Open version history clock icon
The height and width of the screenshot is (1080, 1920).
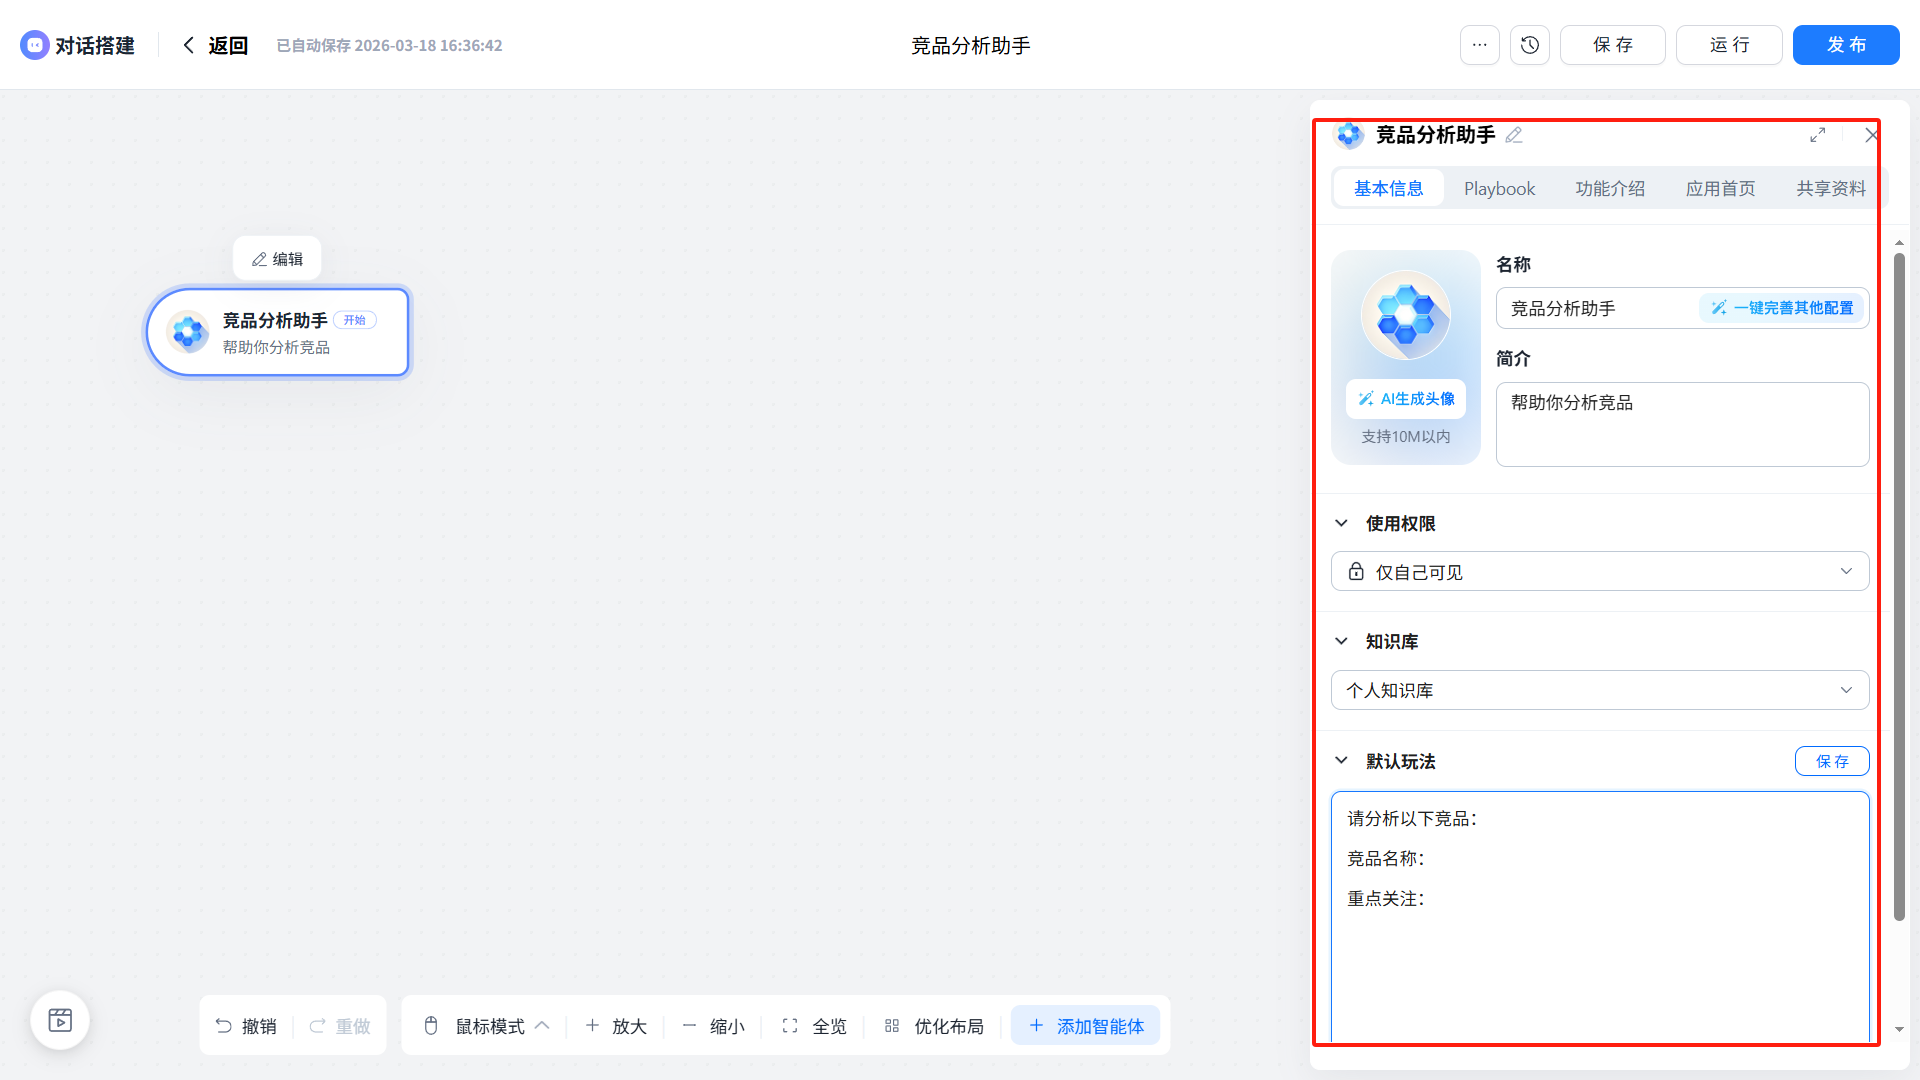click(x=1529, y=45)
